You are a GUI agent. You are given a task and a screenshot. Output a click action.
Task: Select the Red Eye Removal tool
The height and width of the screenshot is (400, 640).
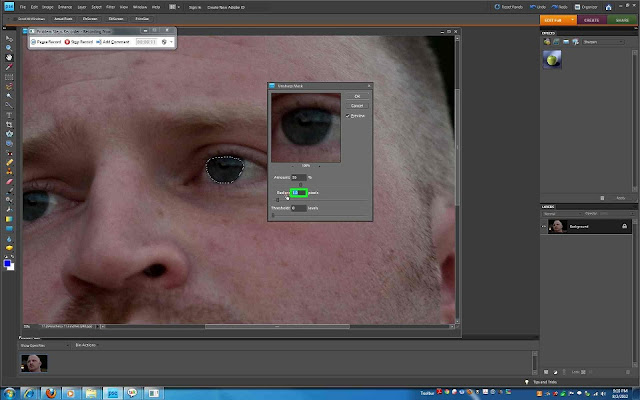[9, 153]
